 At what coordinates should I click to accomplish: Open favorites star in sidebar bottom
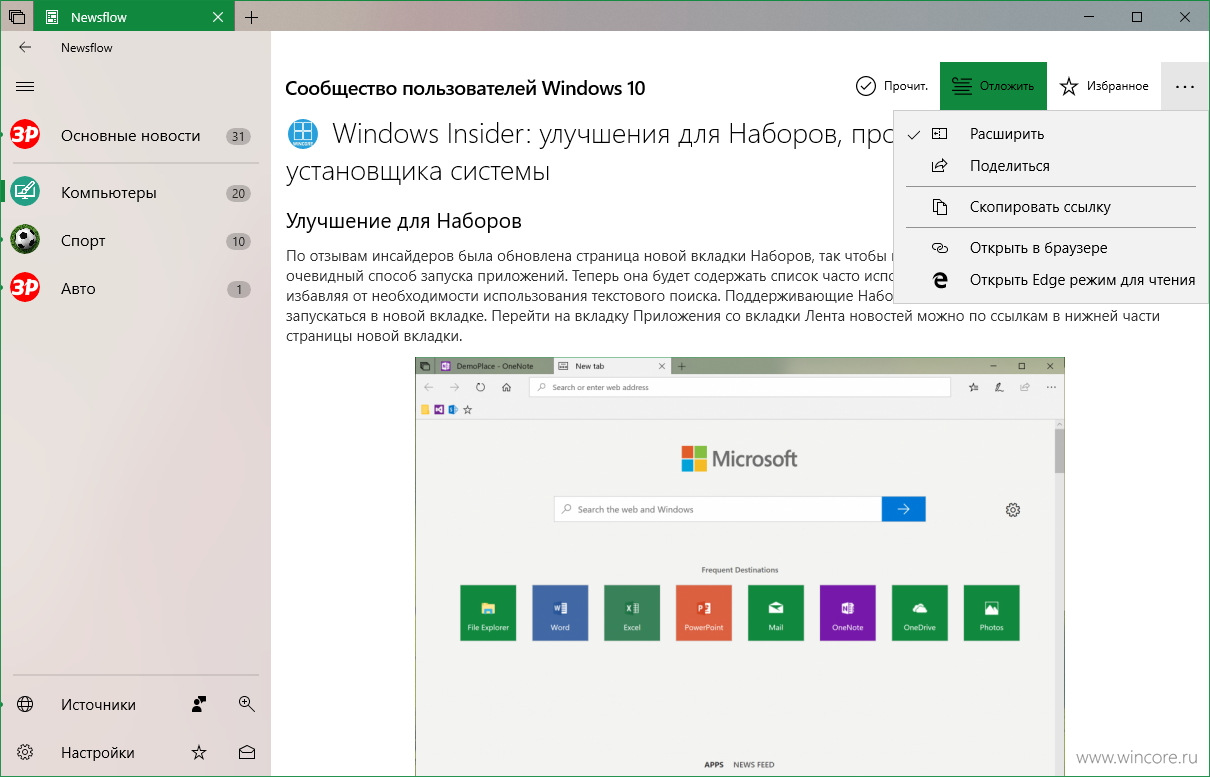coord(199,752)
